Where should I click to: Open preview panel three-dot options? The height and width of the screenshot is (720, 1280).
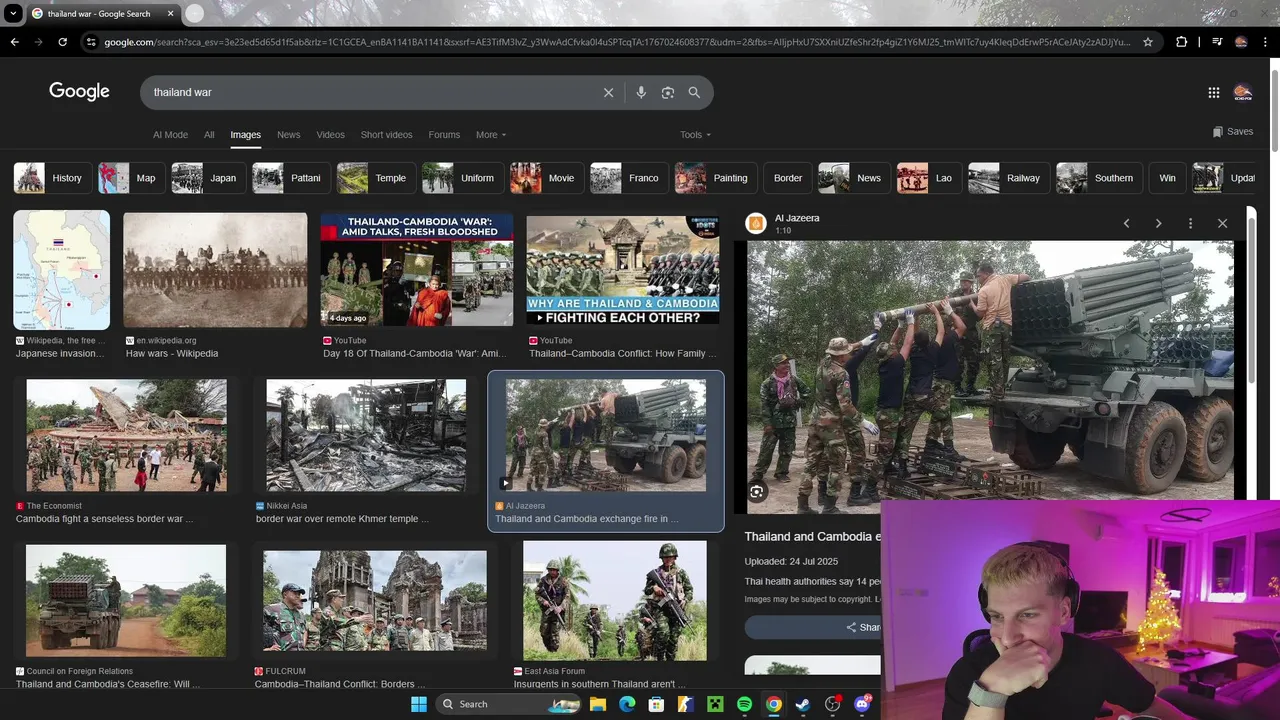[1190, 223]
